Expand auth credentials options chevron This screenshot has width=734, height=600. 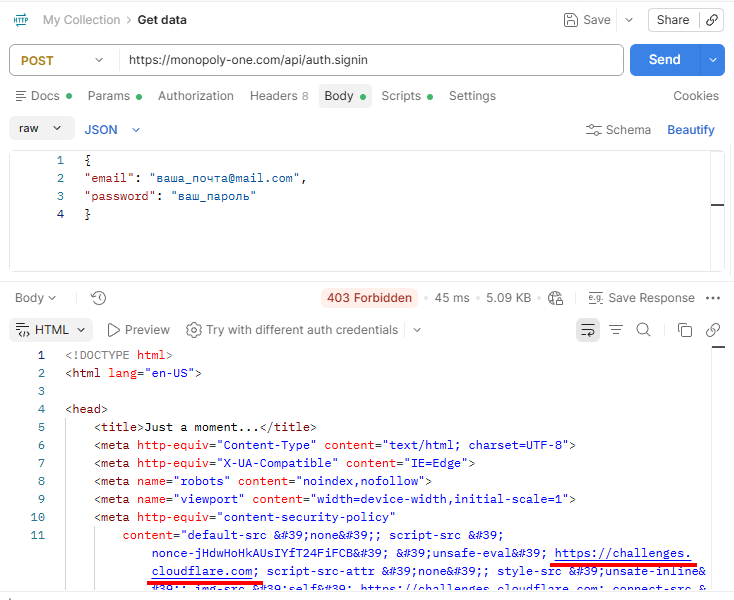[x=417, y=330]
